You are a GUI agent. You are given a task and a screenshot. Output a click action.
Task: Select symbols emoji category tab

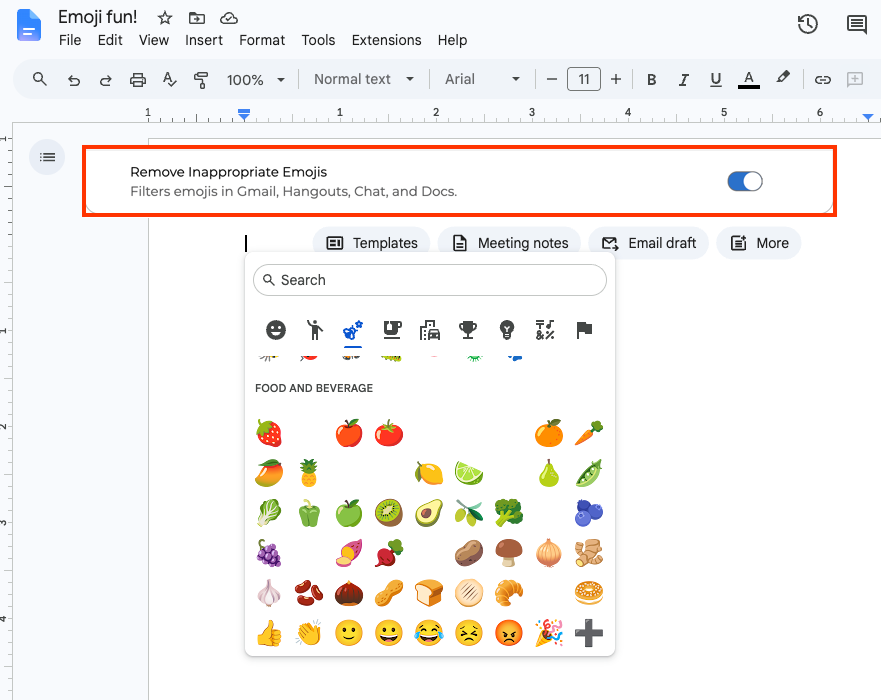[545, 330]
